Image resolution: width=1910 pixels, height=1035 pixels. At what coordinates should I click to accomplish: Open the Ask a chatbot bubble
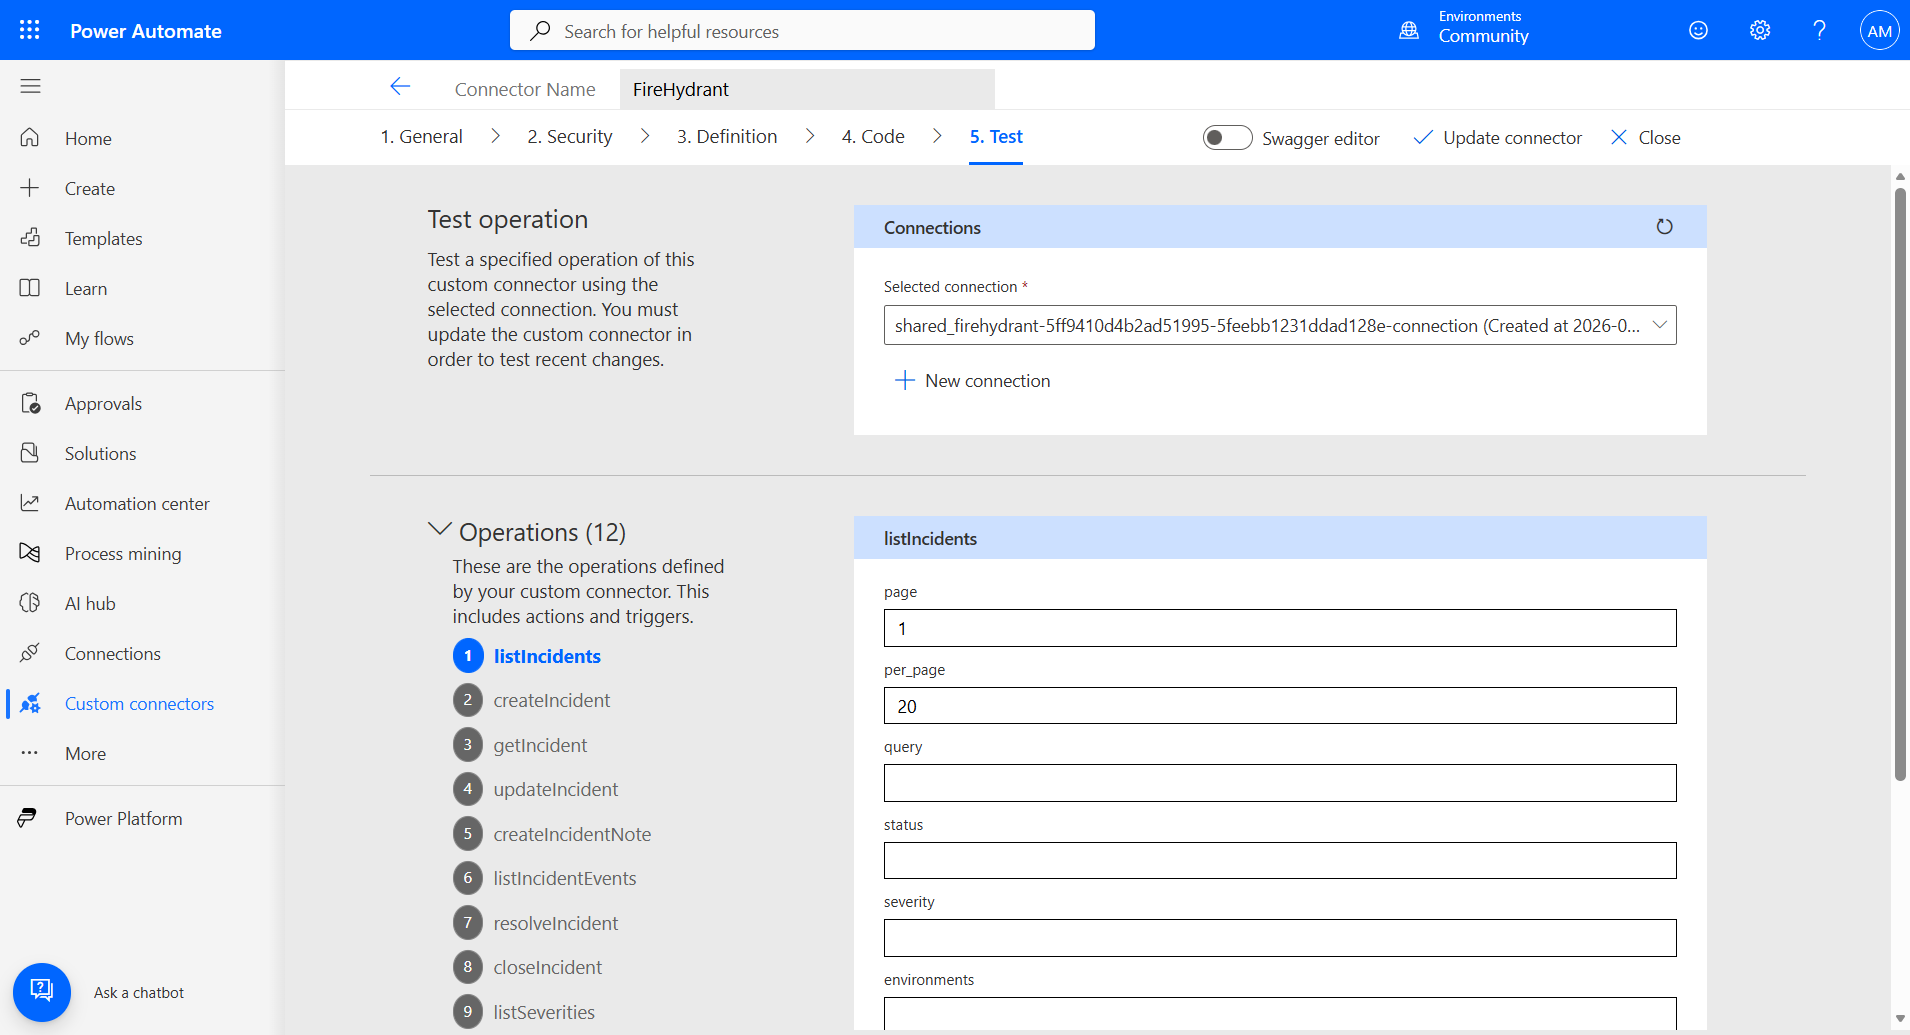(42, 992)
